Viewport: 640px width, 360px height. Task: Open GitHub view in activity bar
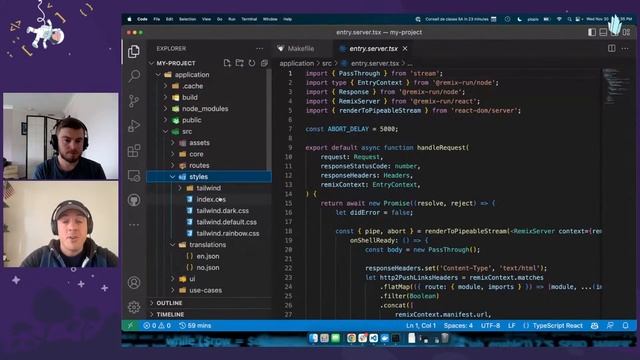(134, 200)
